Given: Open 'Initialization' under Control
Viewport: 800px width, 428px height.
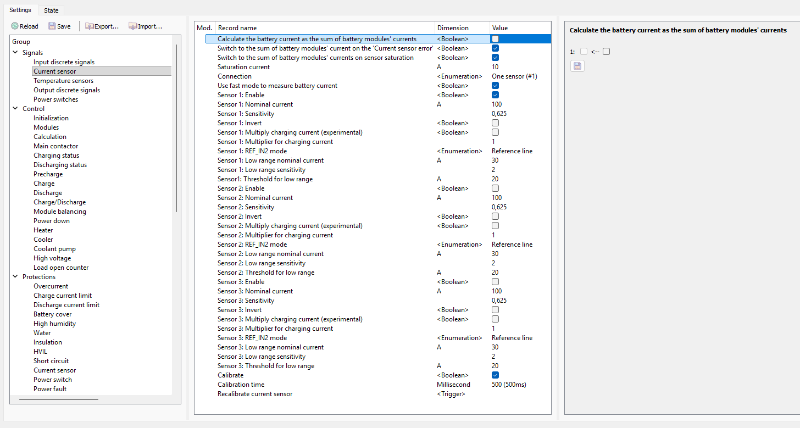Looking at the screenshot, I should coord(51,118).
